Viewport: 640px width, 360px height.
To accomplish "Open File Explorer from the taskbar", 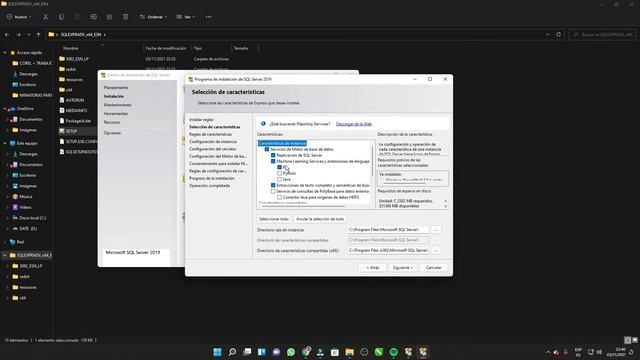I will click(349, 352).
